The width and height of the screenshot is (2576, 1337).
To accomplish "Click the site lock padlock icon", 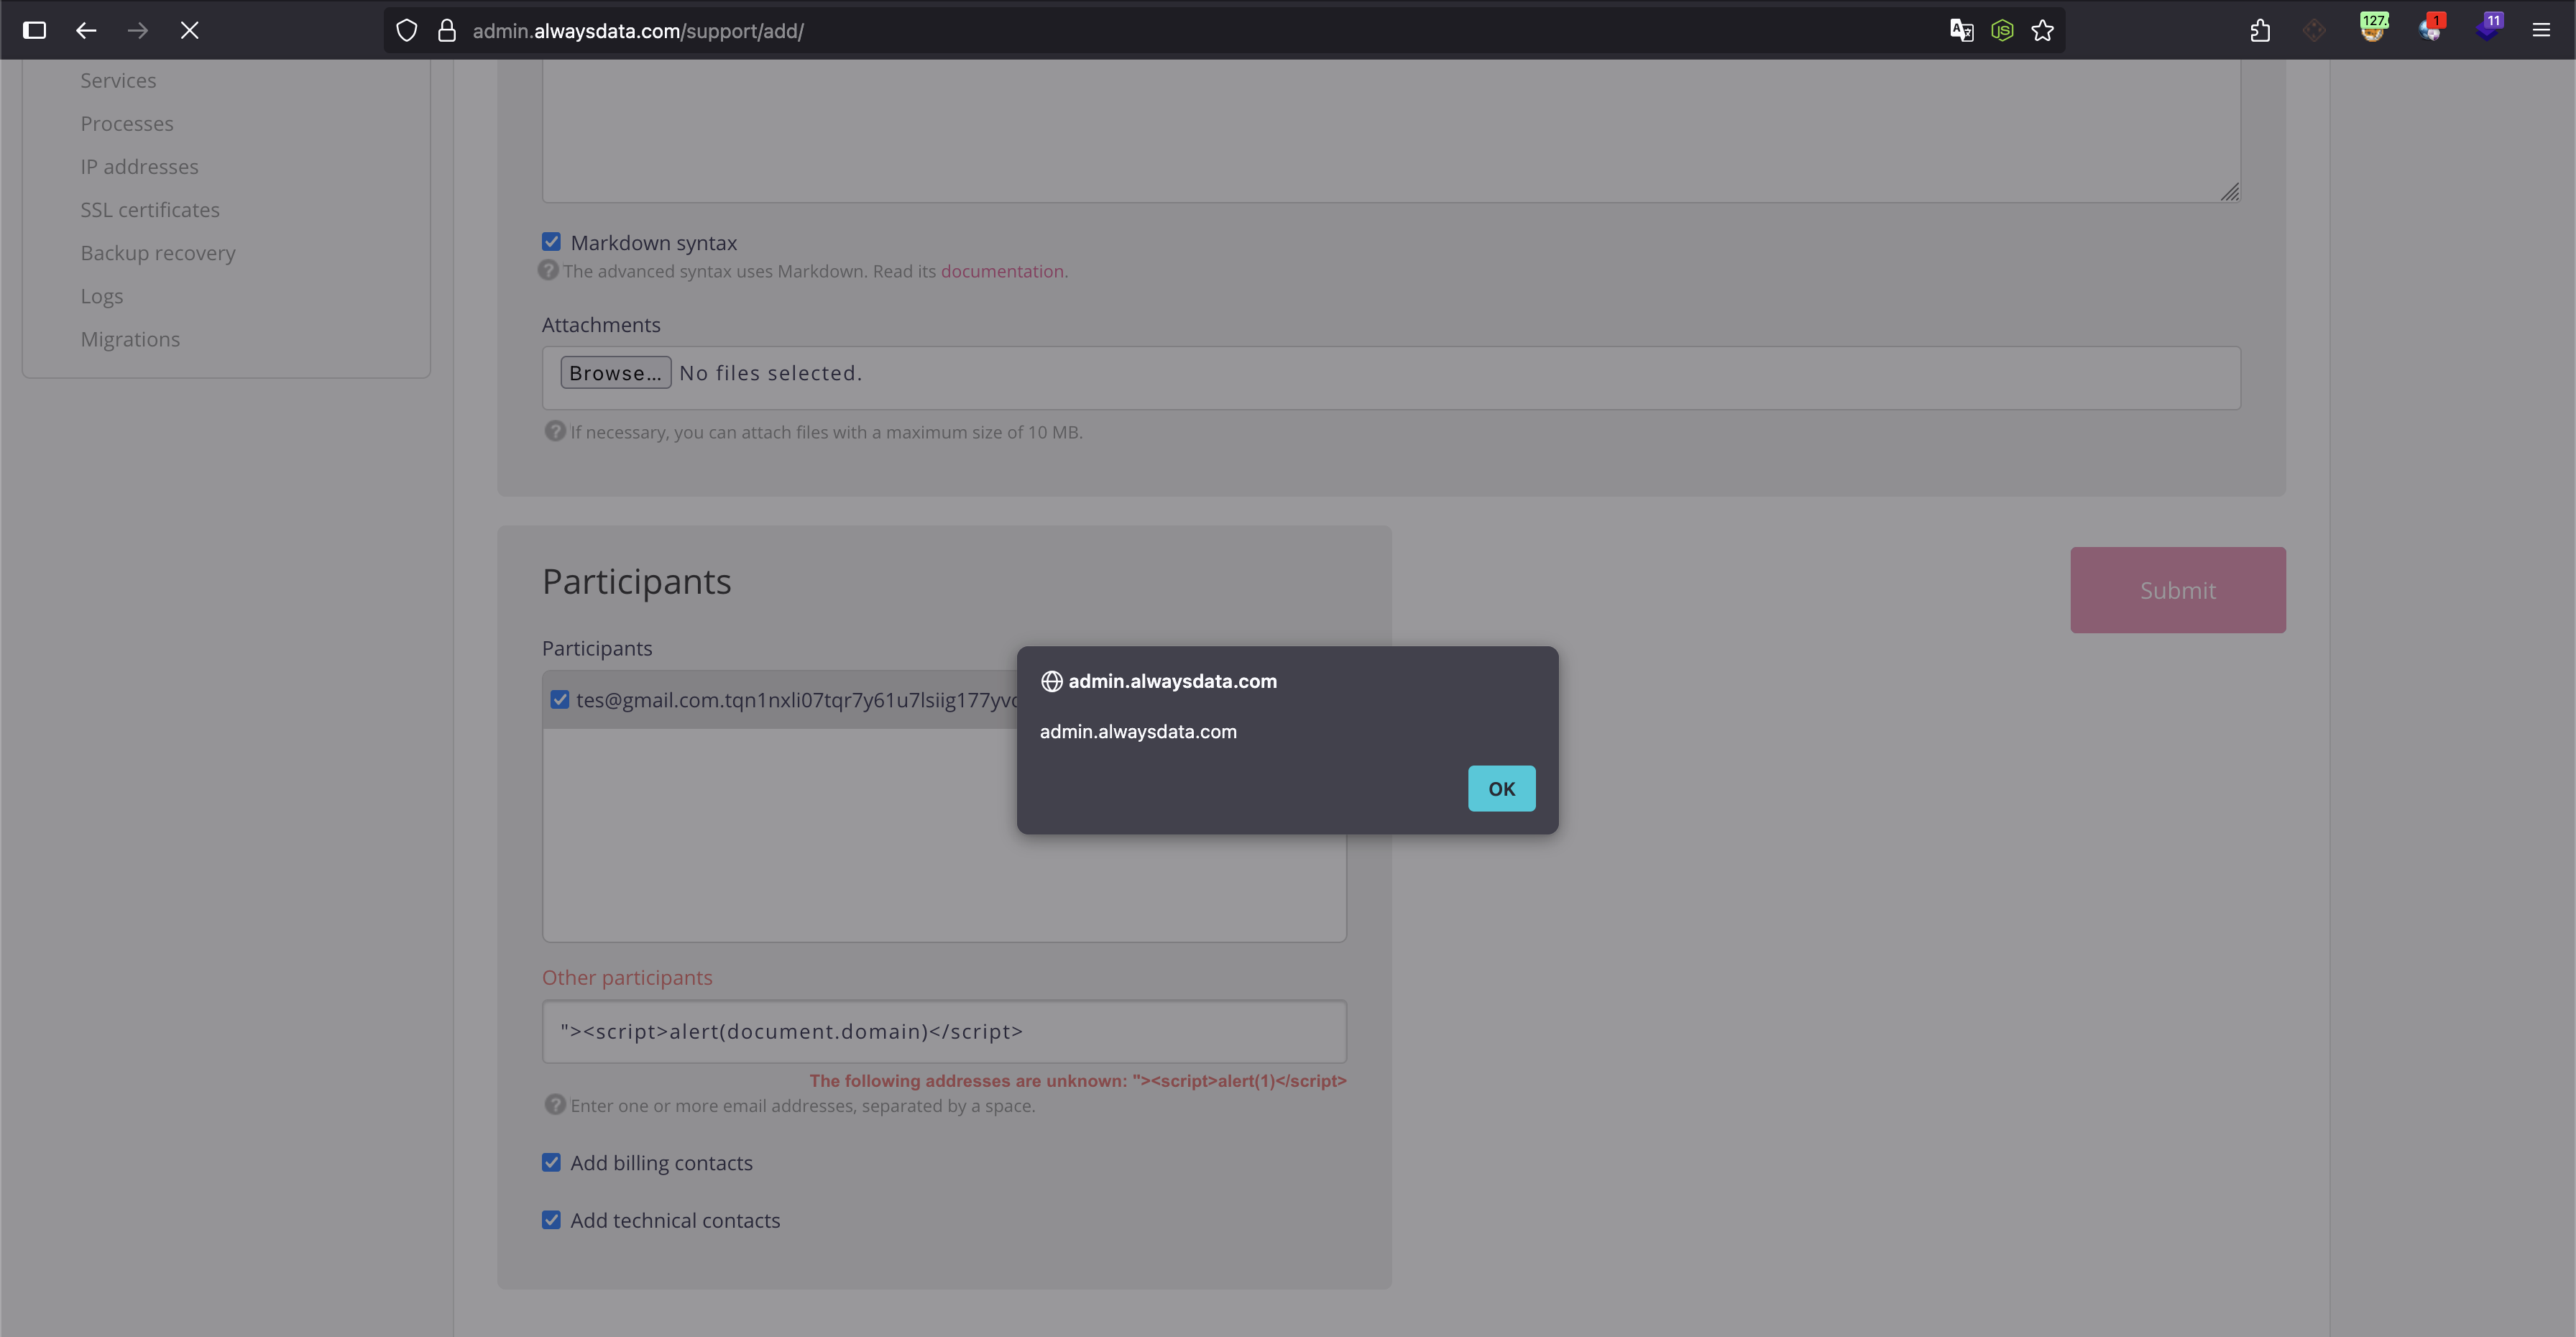I will click(447, 31).
